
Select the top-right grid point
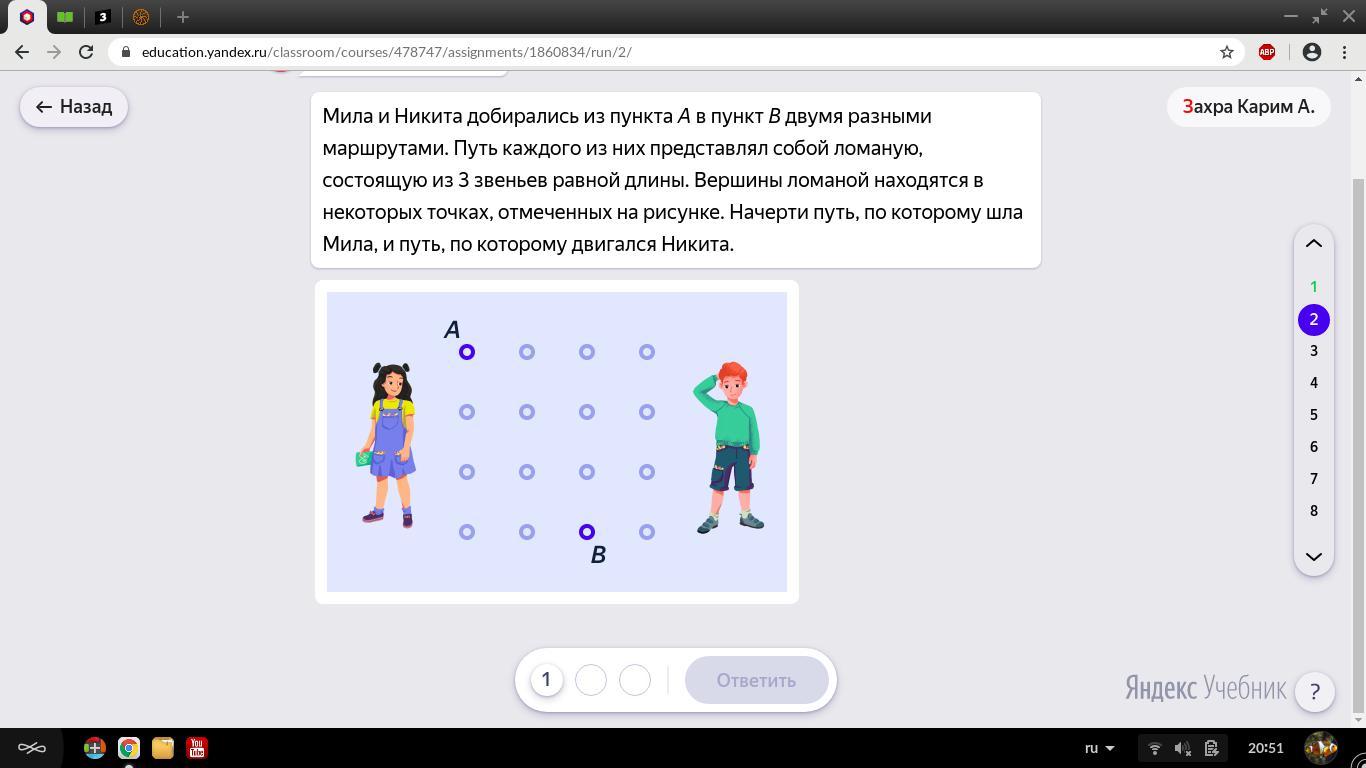tap(647, 352)
